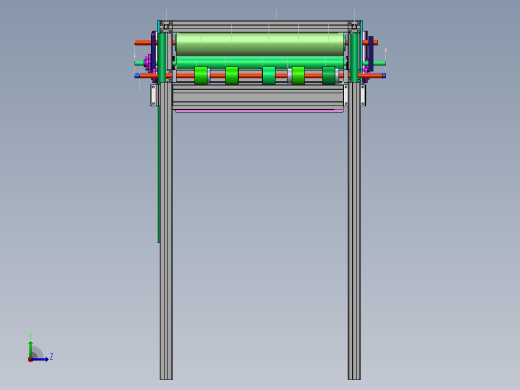Select the top horizontal gray frame beam

pos(260,27)
